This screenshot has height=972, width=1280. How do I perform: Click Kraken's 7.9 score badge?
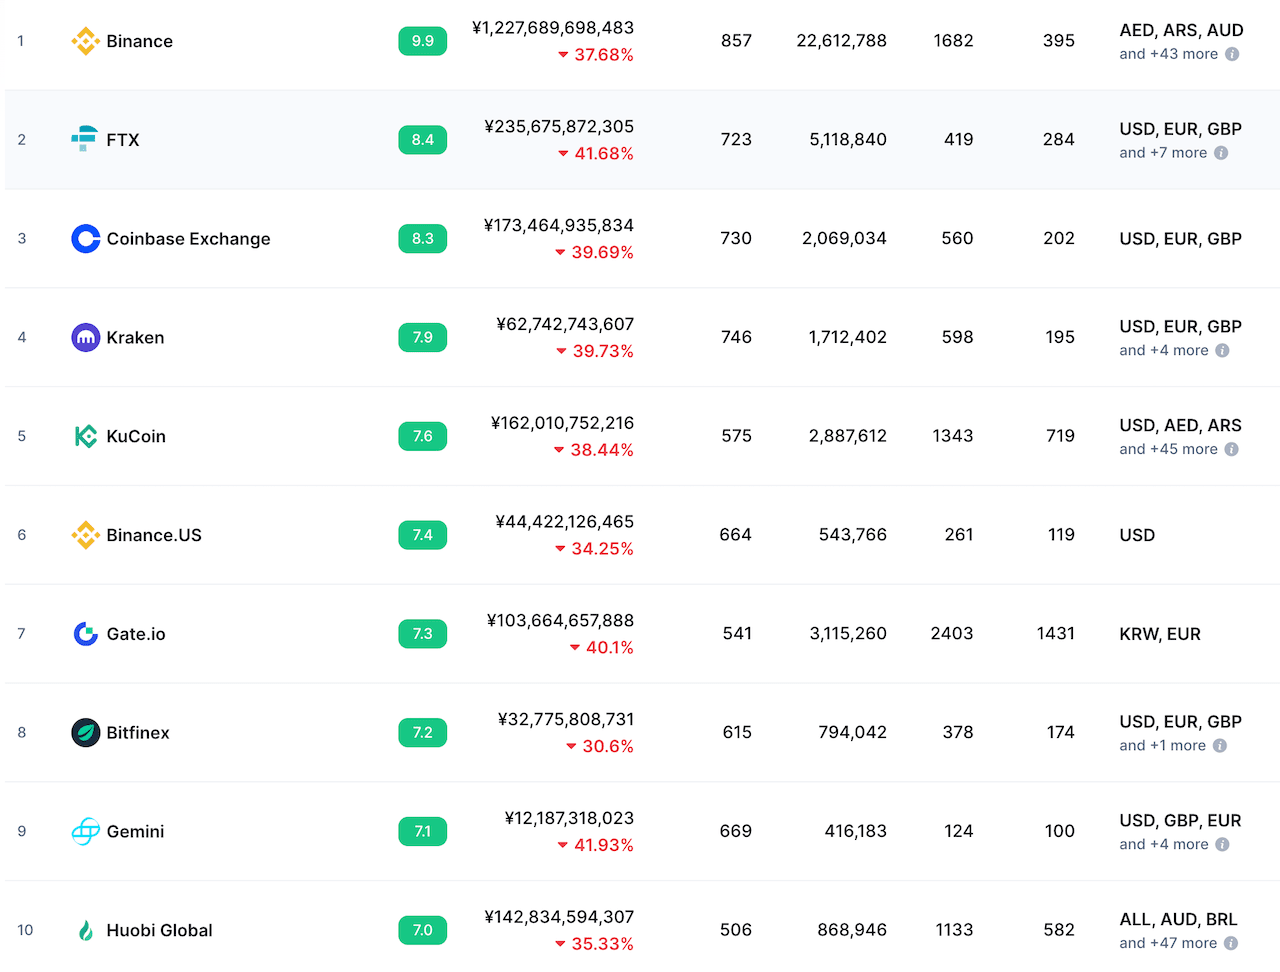coord(423,338)
